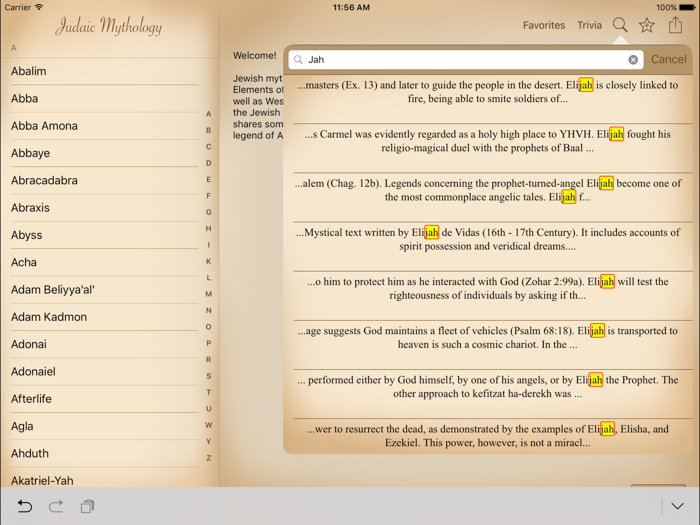
Task: Open the share icon in top bar
Action: click(676, 25)
